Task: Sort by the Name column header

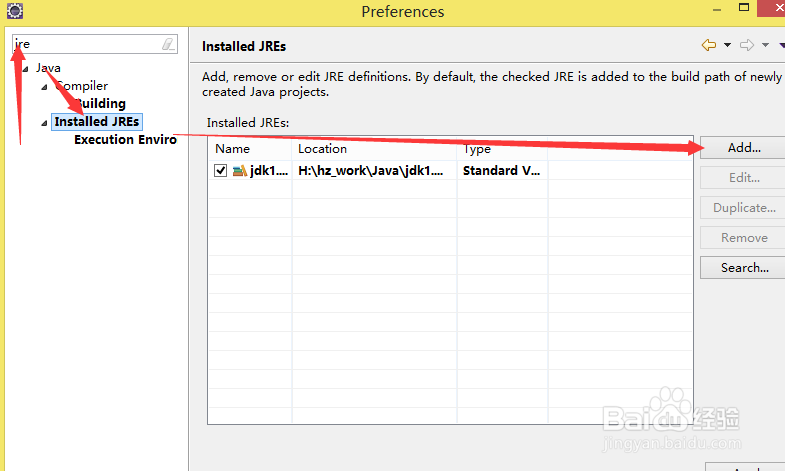Action: (250, 149)
